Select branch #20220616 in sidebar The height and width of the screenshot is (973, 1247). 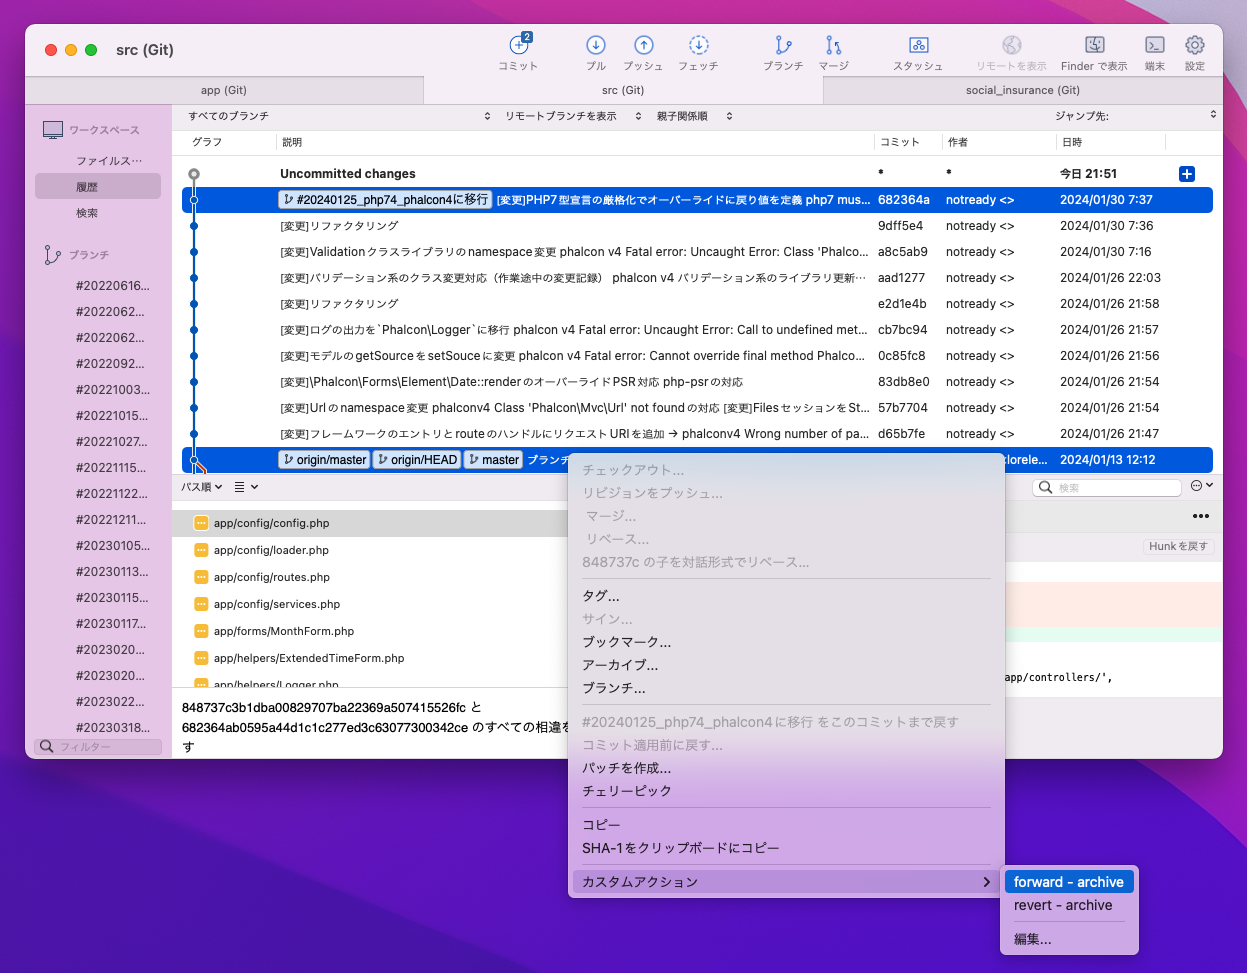[112, 286]
